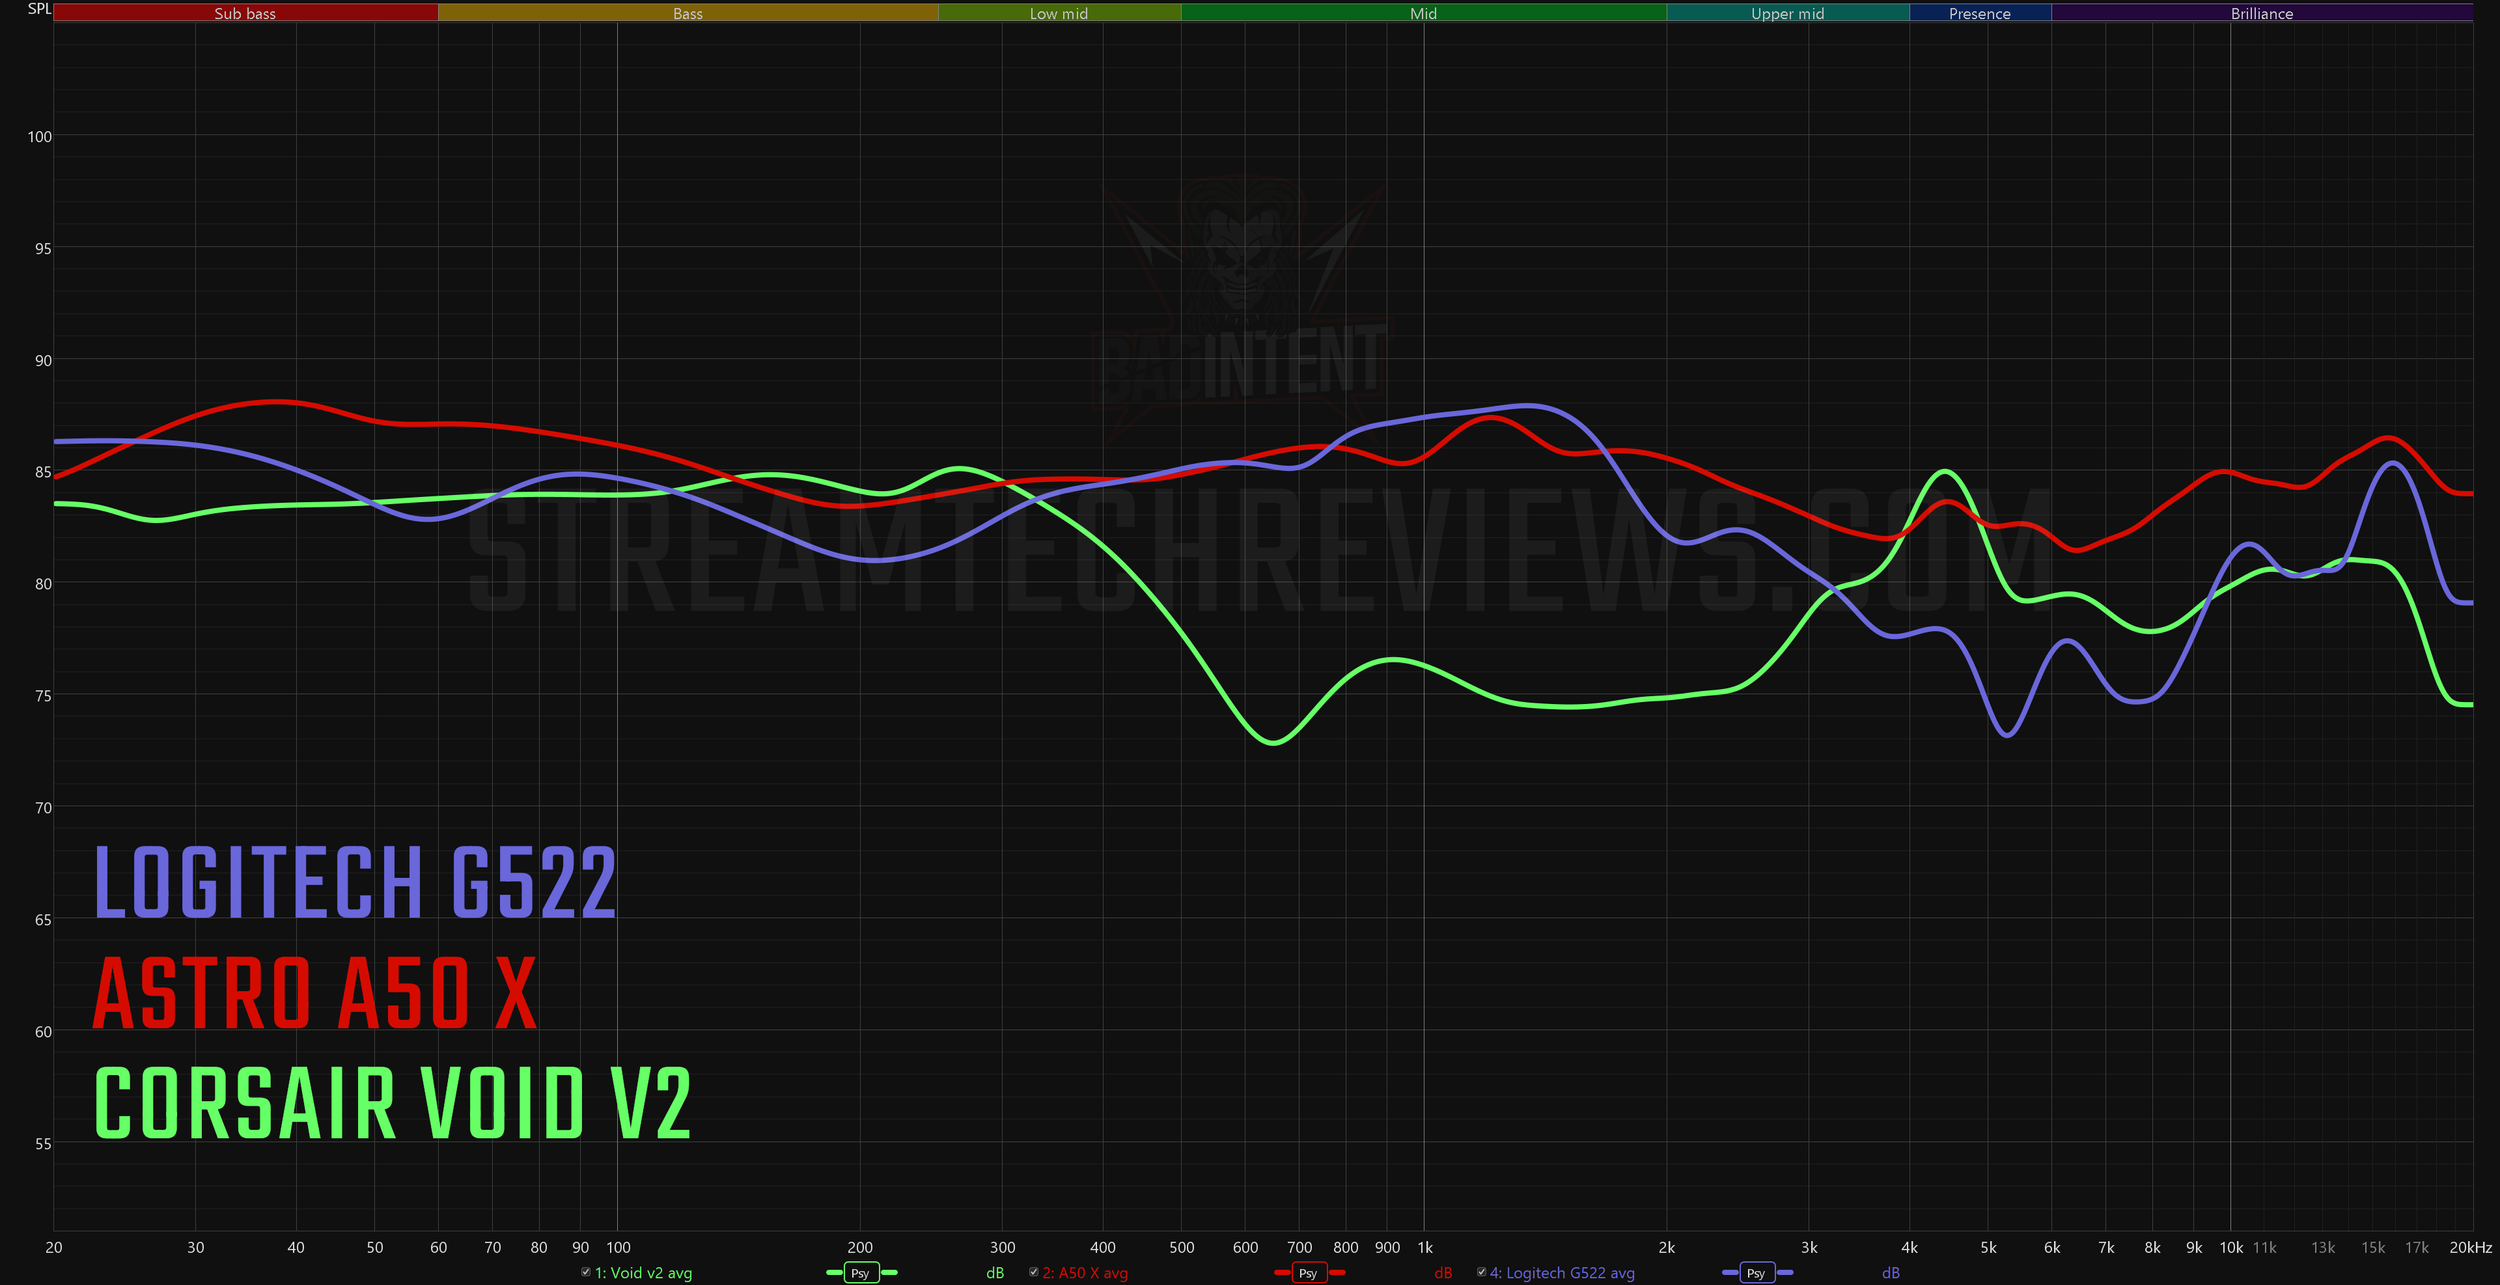Click the green Psy smoothing button
Image resolution: width=2500 pixels, height=1285 pixels.
coord(860,1273)
